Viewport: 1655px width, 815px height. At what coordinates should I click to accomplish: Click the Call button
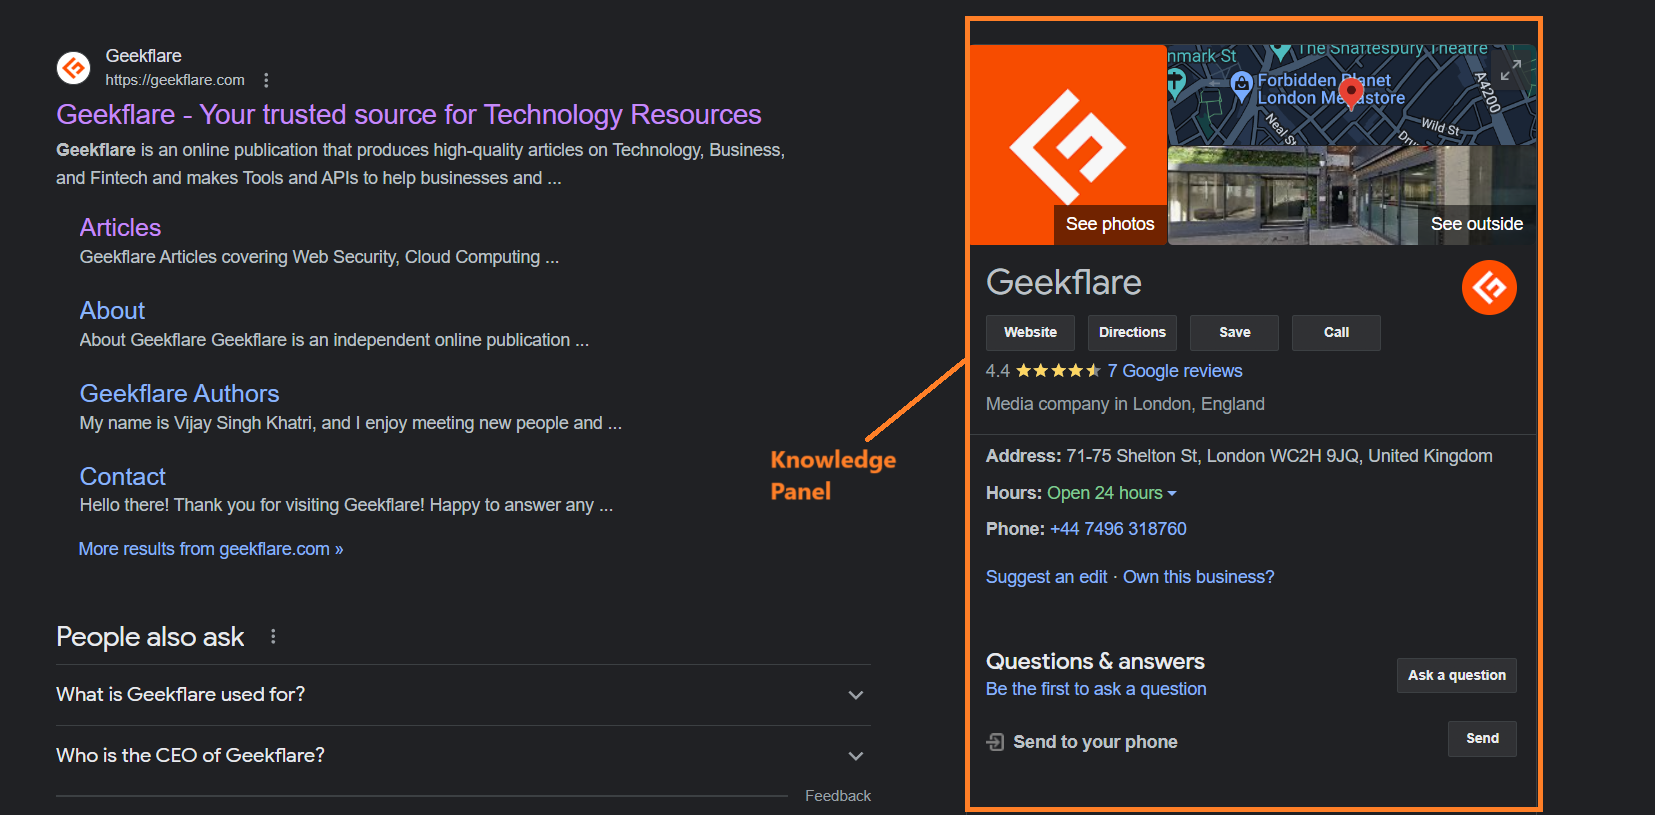(x=1336, y=333)
